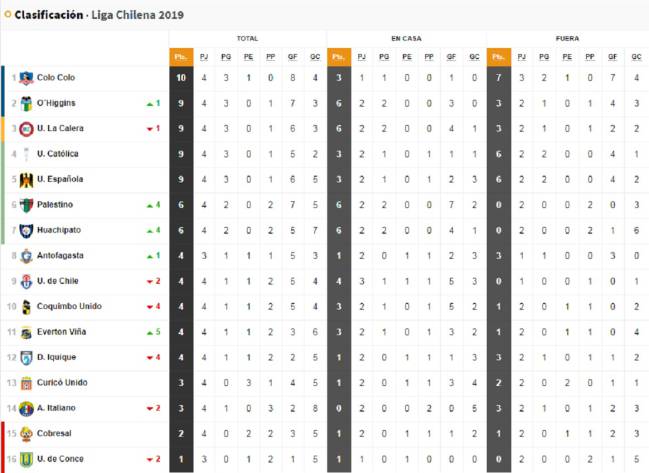Click the U. La Calera crest
The height and width of the screenshot is (473, 649).
(x=27, y=129)
